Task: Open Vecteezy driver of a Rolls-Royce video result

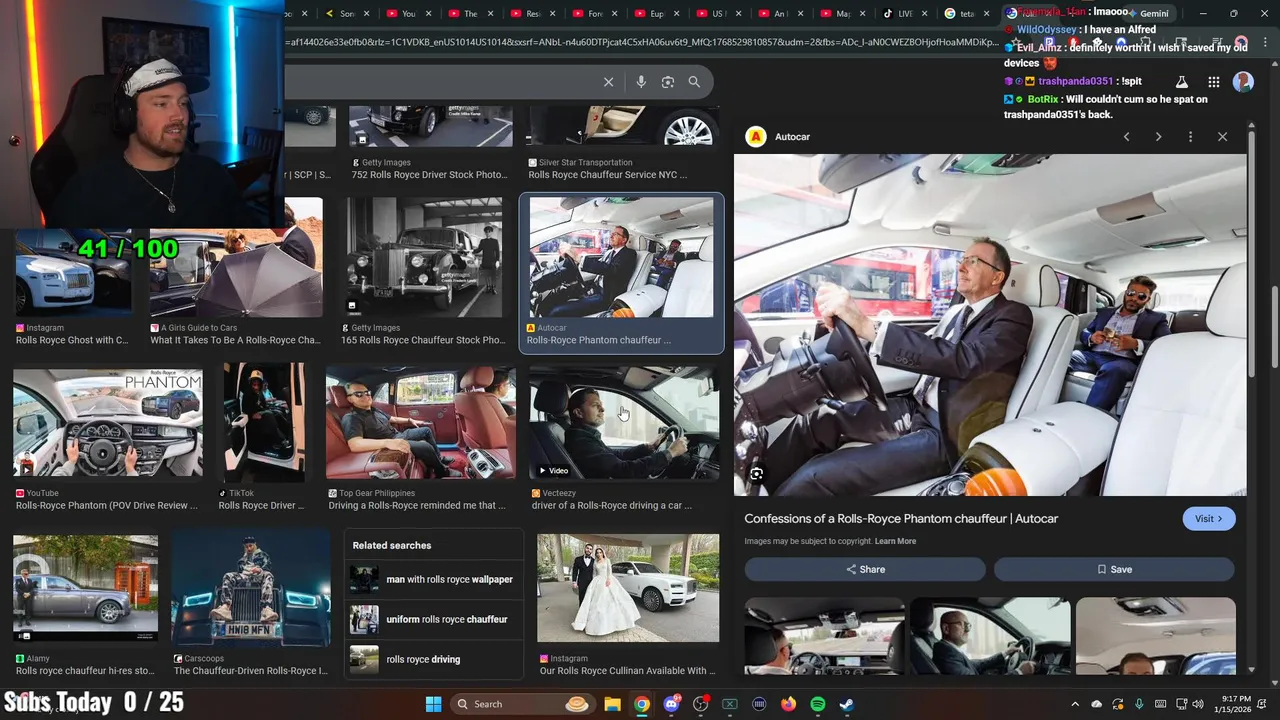Action: coord(624,422)
